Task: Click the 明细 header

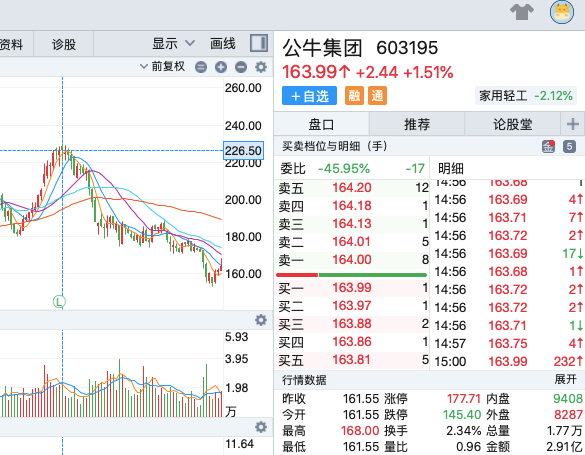Action: [451, 169]
